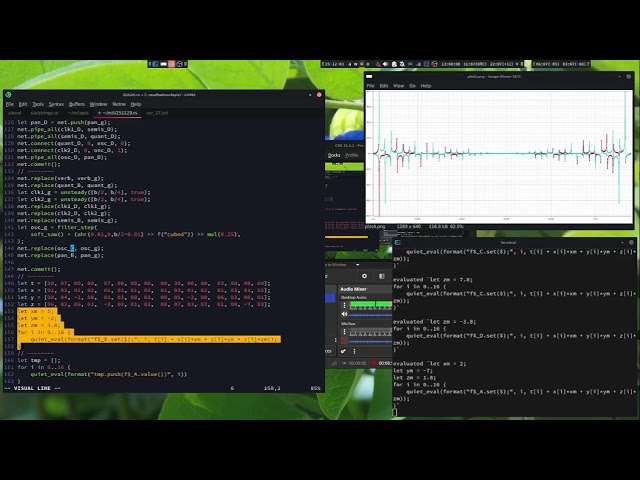
Task: Mute Desktop Audio speaker icon in mixer
Action: click(344, 316)
